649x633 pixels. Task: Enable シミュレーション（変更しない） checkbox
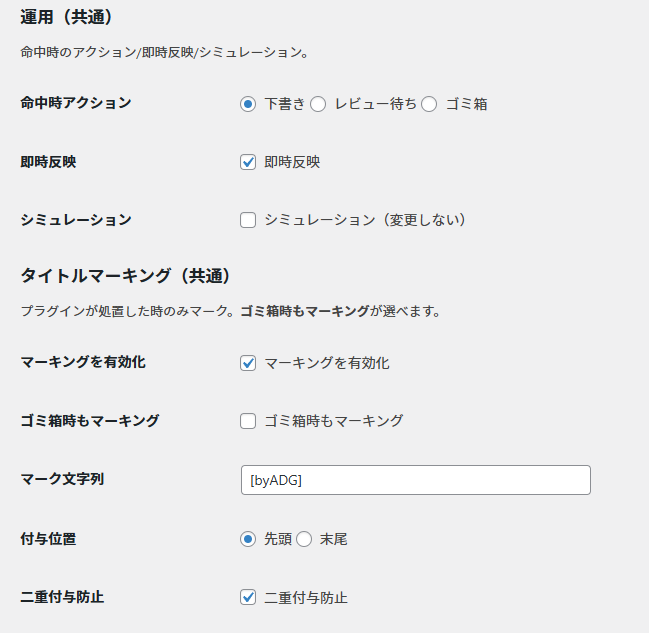[x=248, y=220]
